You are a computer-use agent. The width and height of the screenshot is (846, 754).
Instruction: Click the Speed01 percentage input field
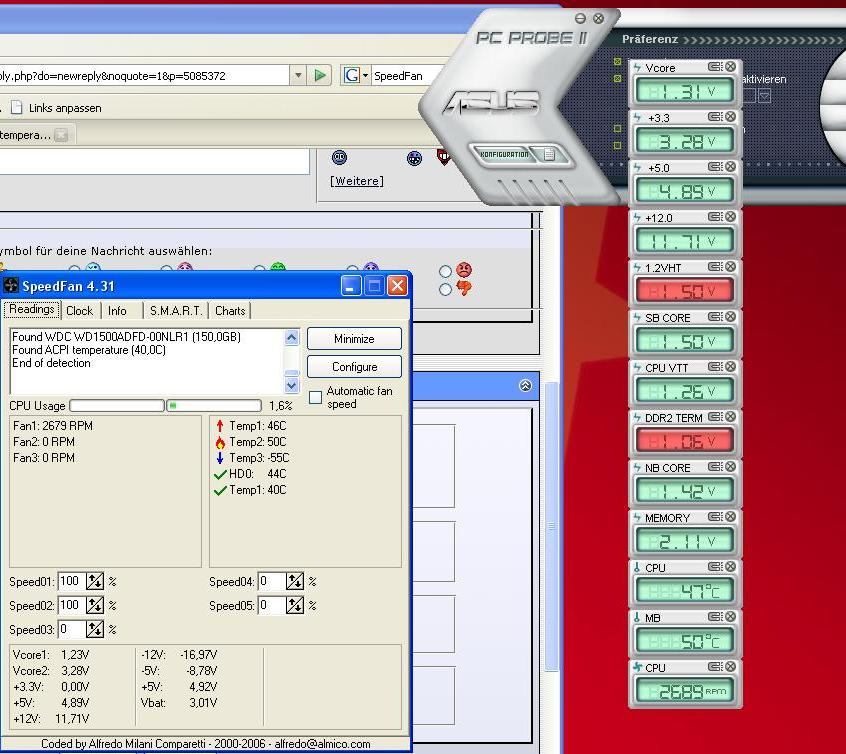coord(72,581)
